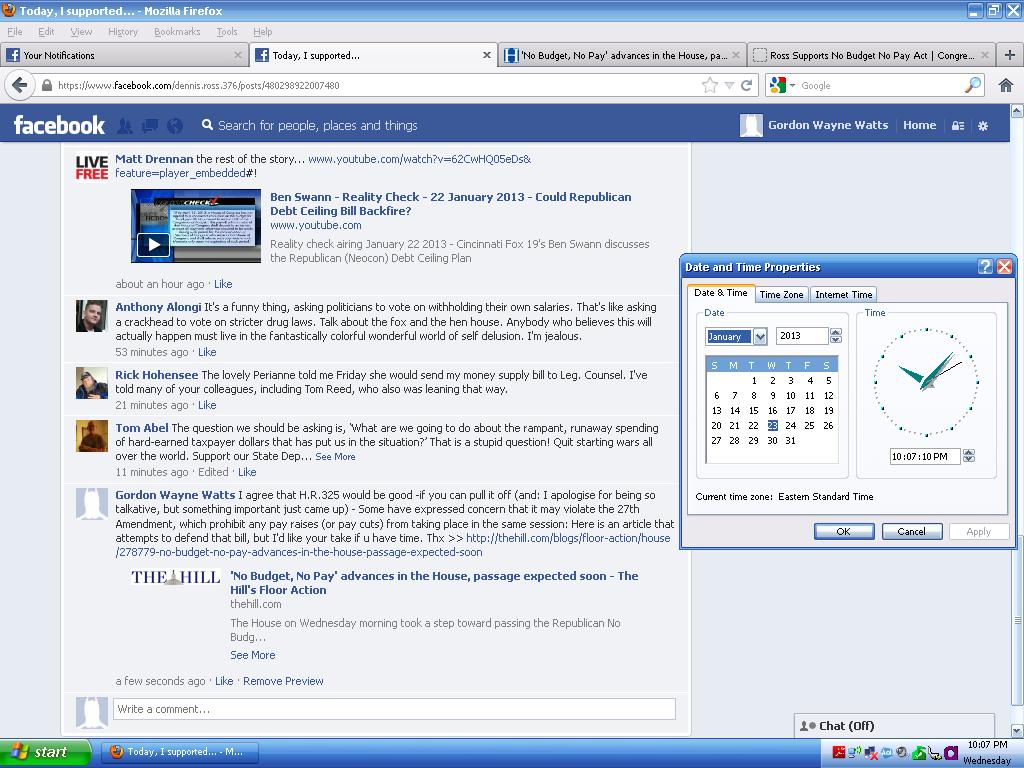Close the 'Your Notifications' tab
This screenshot has width=1024, height=768.
pyautogui.click(x=238, y=56)
